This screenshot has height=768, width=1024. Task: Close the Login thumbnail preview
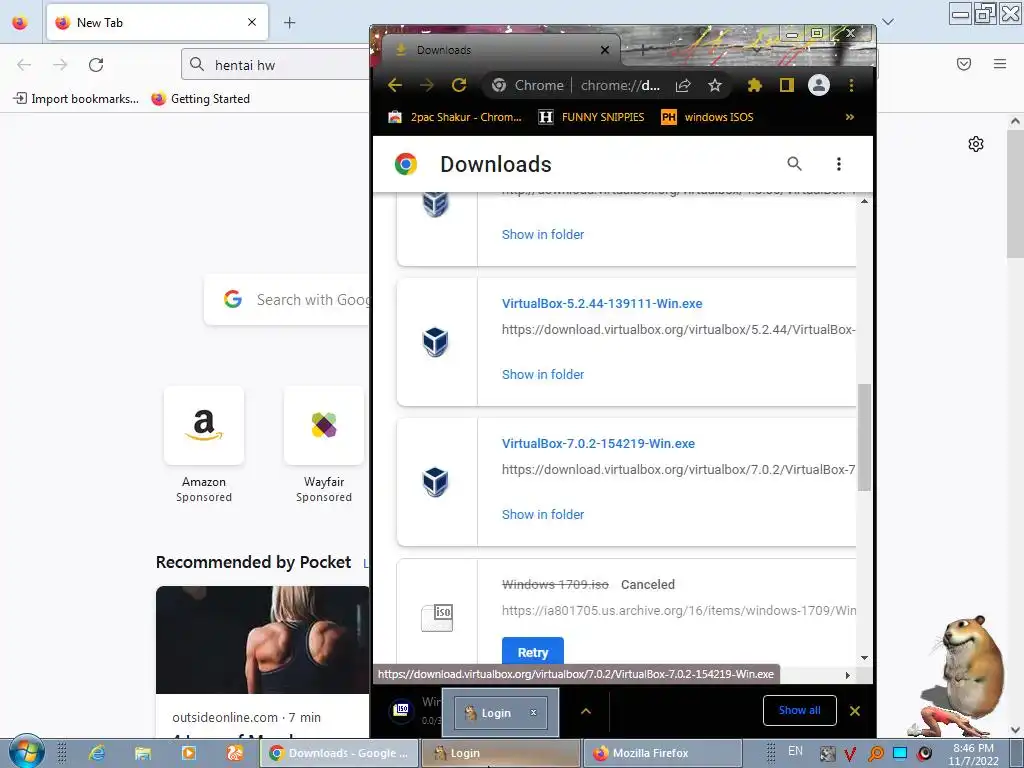[534, 712]
